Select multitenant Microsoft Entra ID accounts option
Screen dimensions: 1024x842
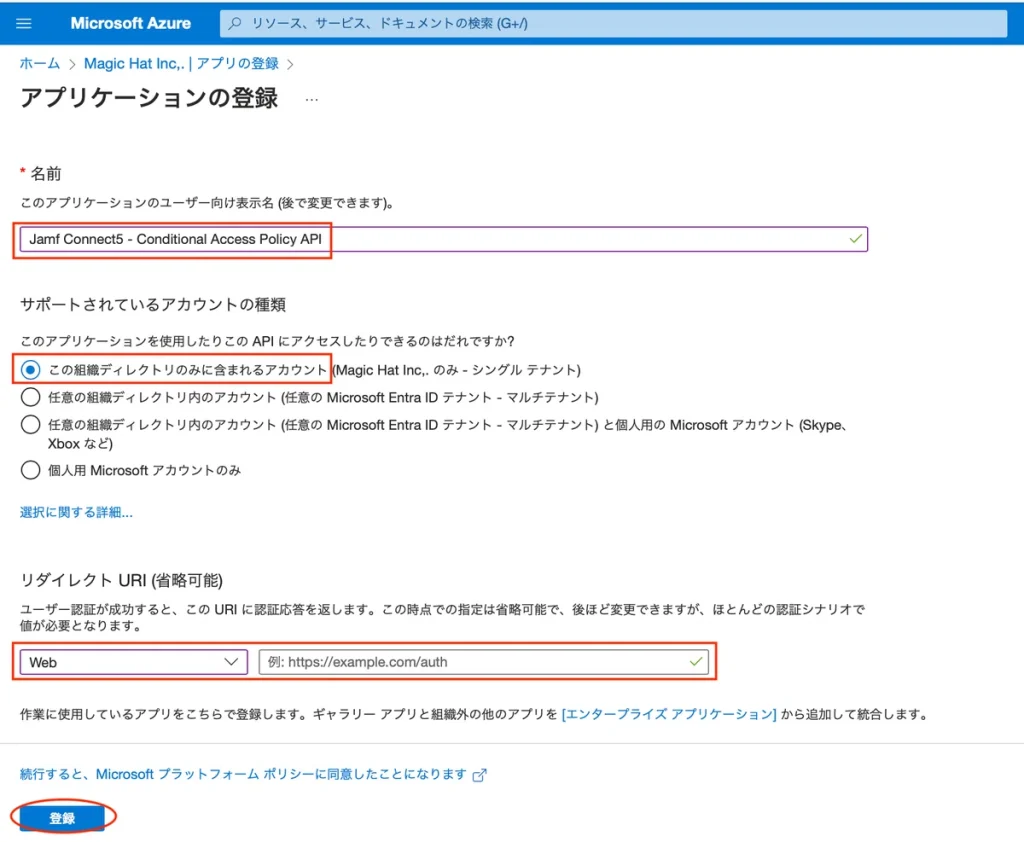click(x=31, y=397)
